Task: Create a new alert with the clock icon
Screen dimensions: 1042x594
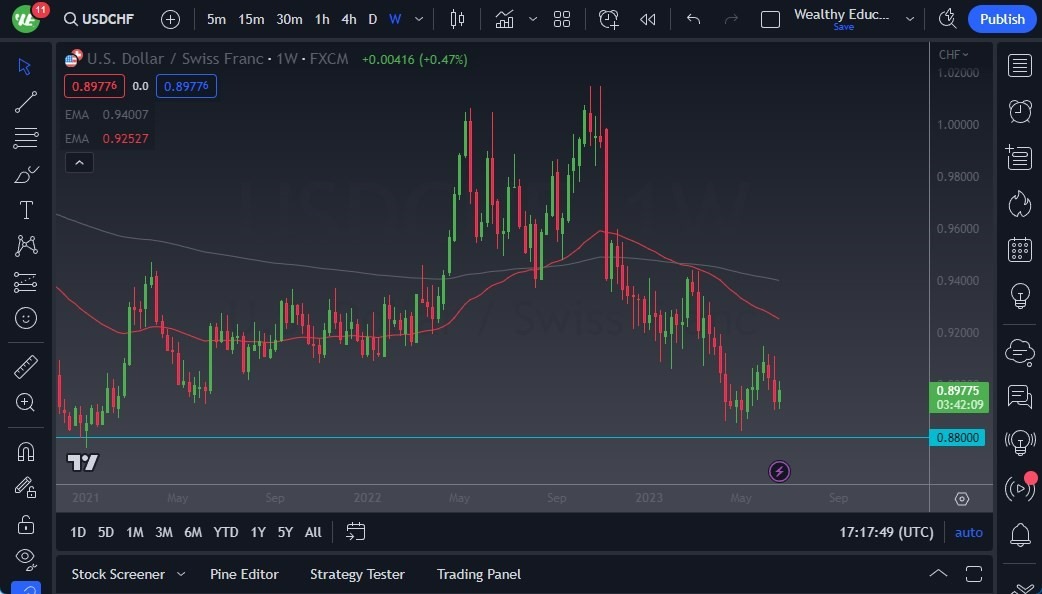Action: pos(609,18)
